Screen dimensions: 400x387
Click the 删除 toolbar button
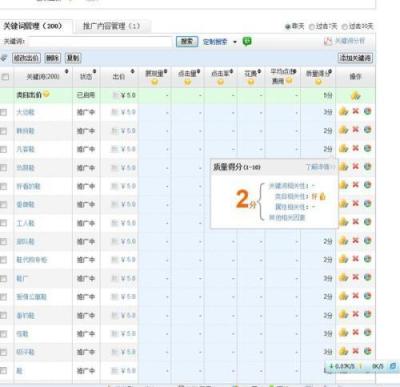[x=53, y=58]
